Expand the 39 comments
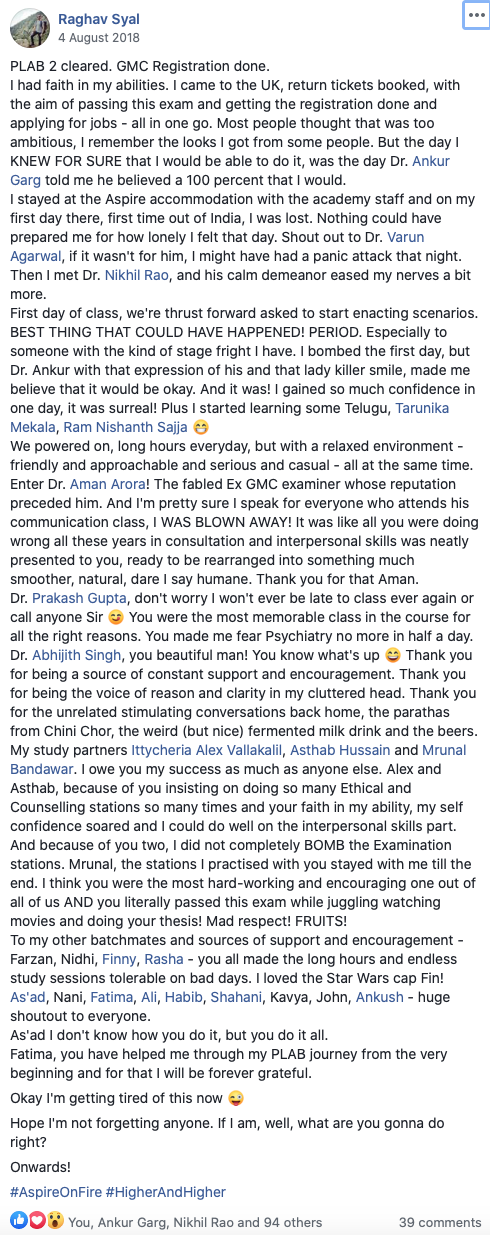 coord(440,1222)
